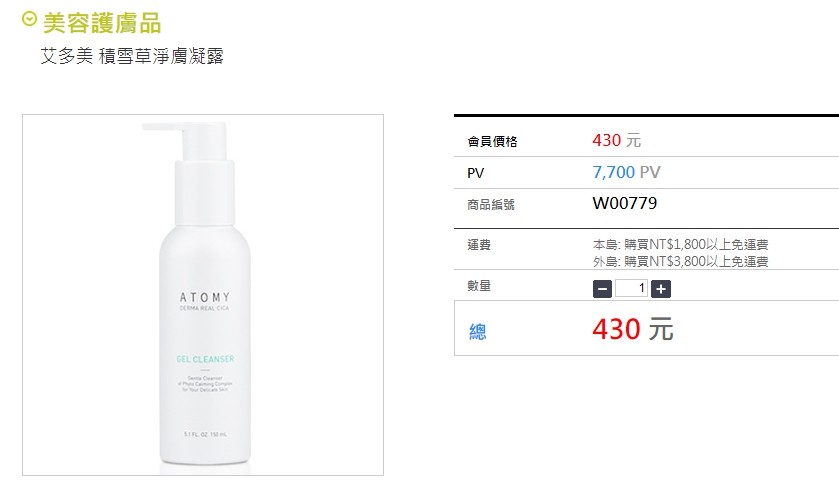
Task: Click the GEL CLEANSER text on bottle
Action: tap(205, 359)
